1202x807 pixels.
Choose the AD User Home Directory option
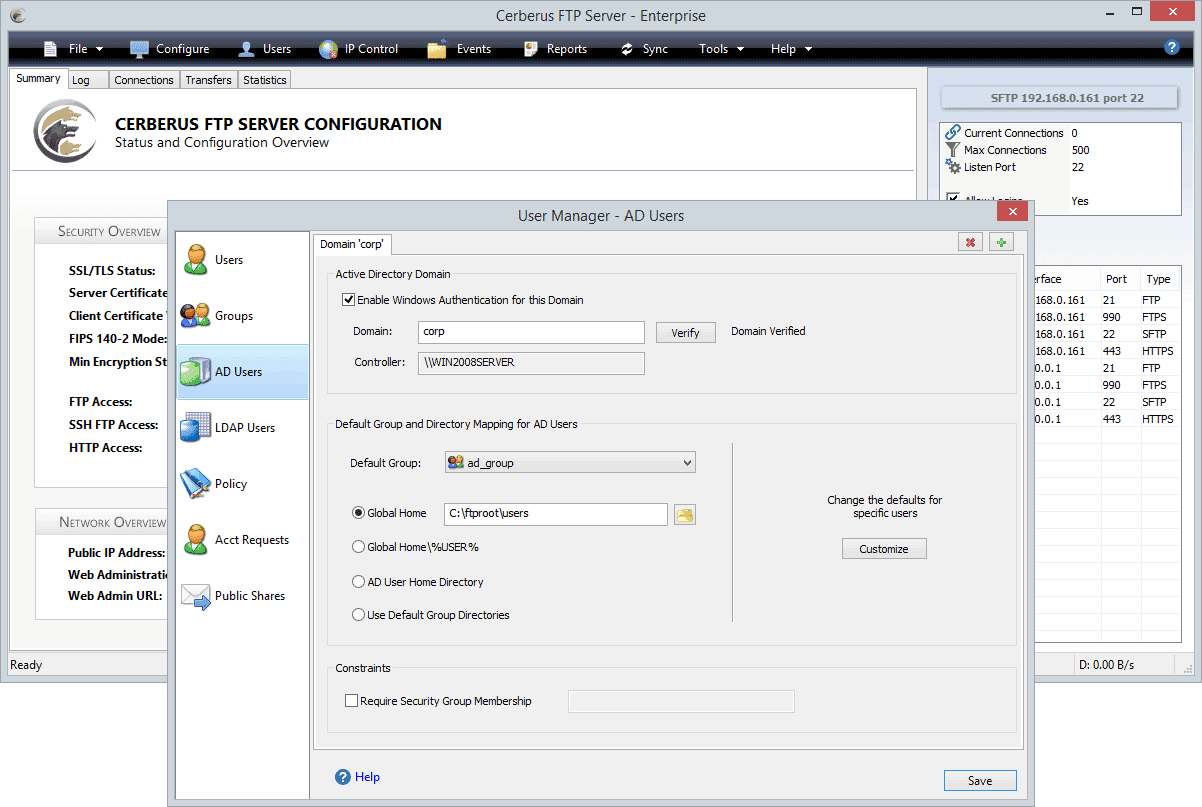point(358,582)
